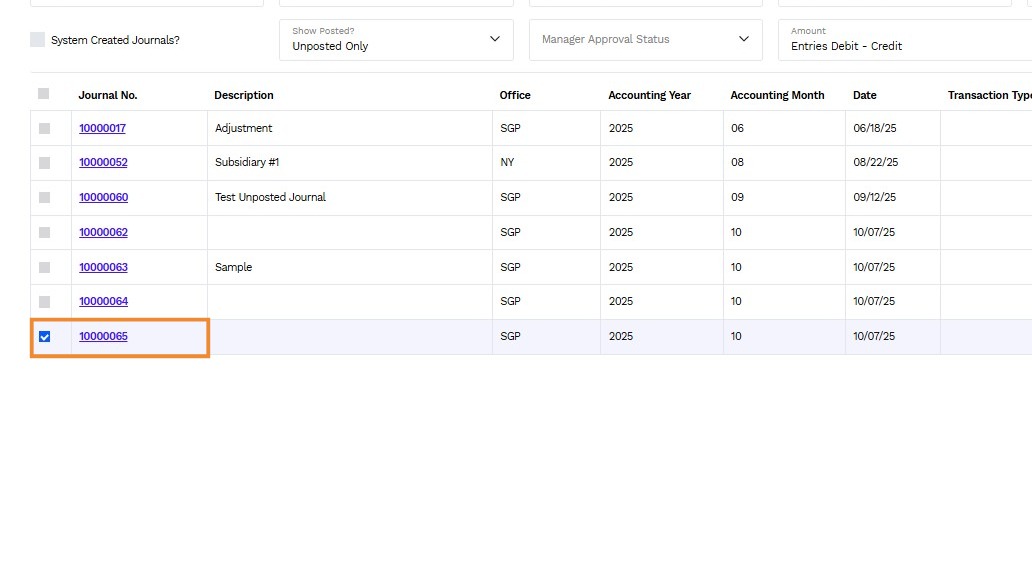Tick the select-all checkbox in table header
This screenshot has width=1032, height=577.
[43, 93]
